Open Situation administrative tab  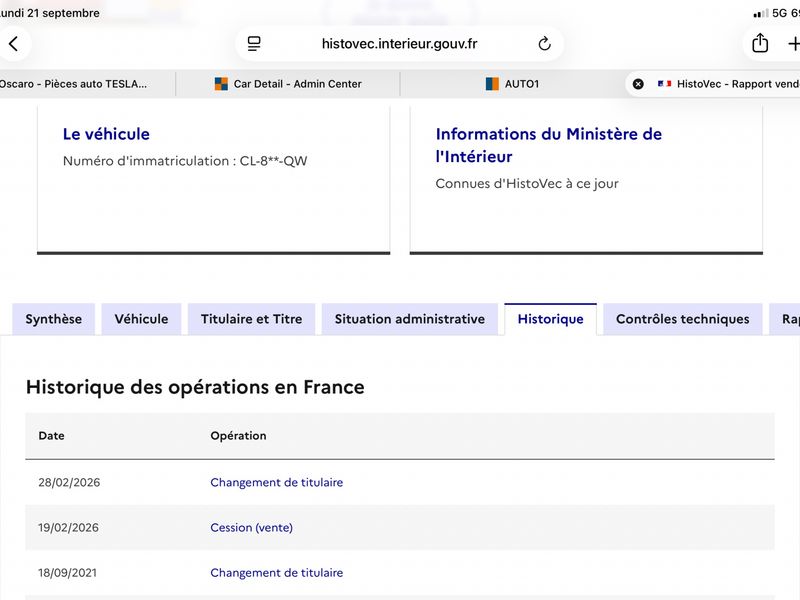coord(410,319)
